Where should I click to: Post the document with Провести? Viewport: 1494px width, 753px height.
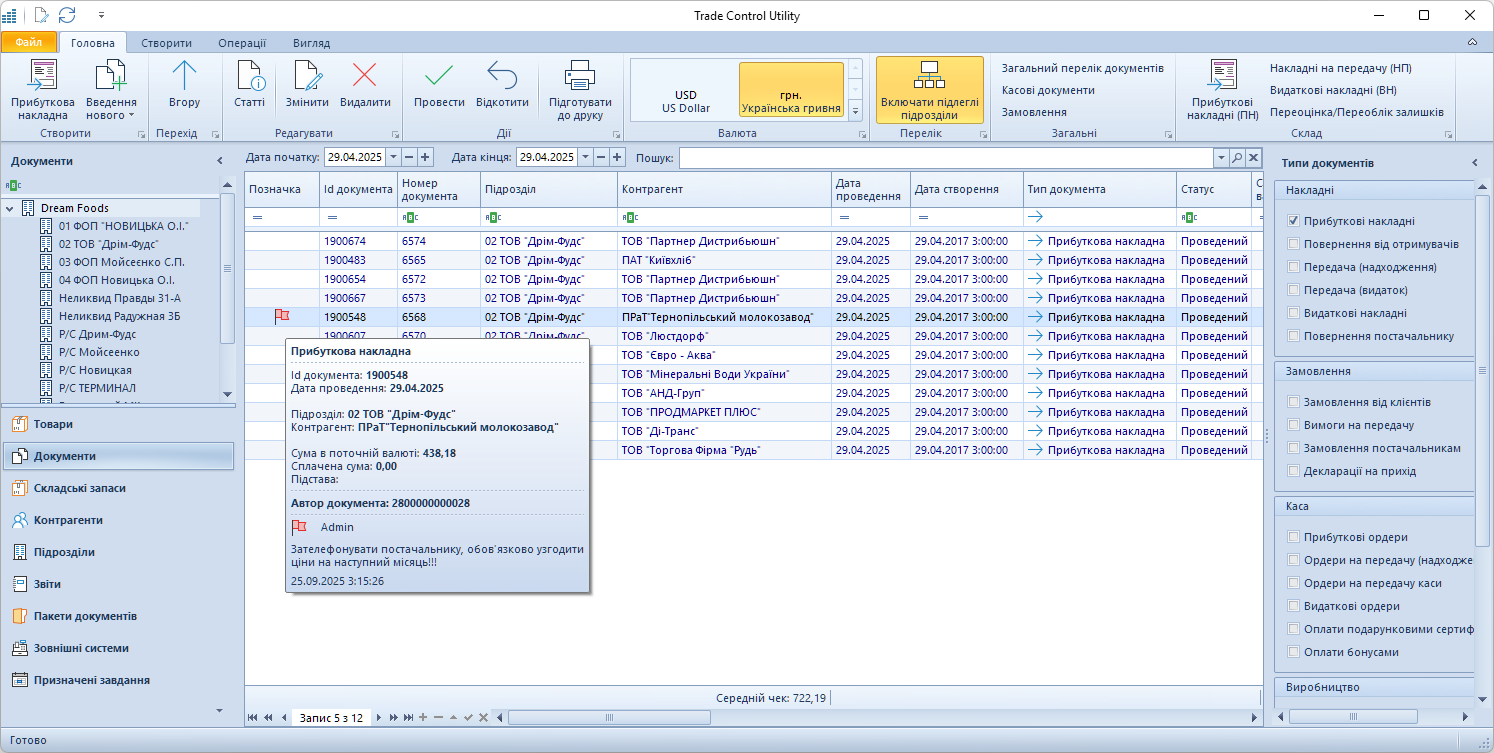coord(439,85)
